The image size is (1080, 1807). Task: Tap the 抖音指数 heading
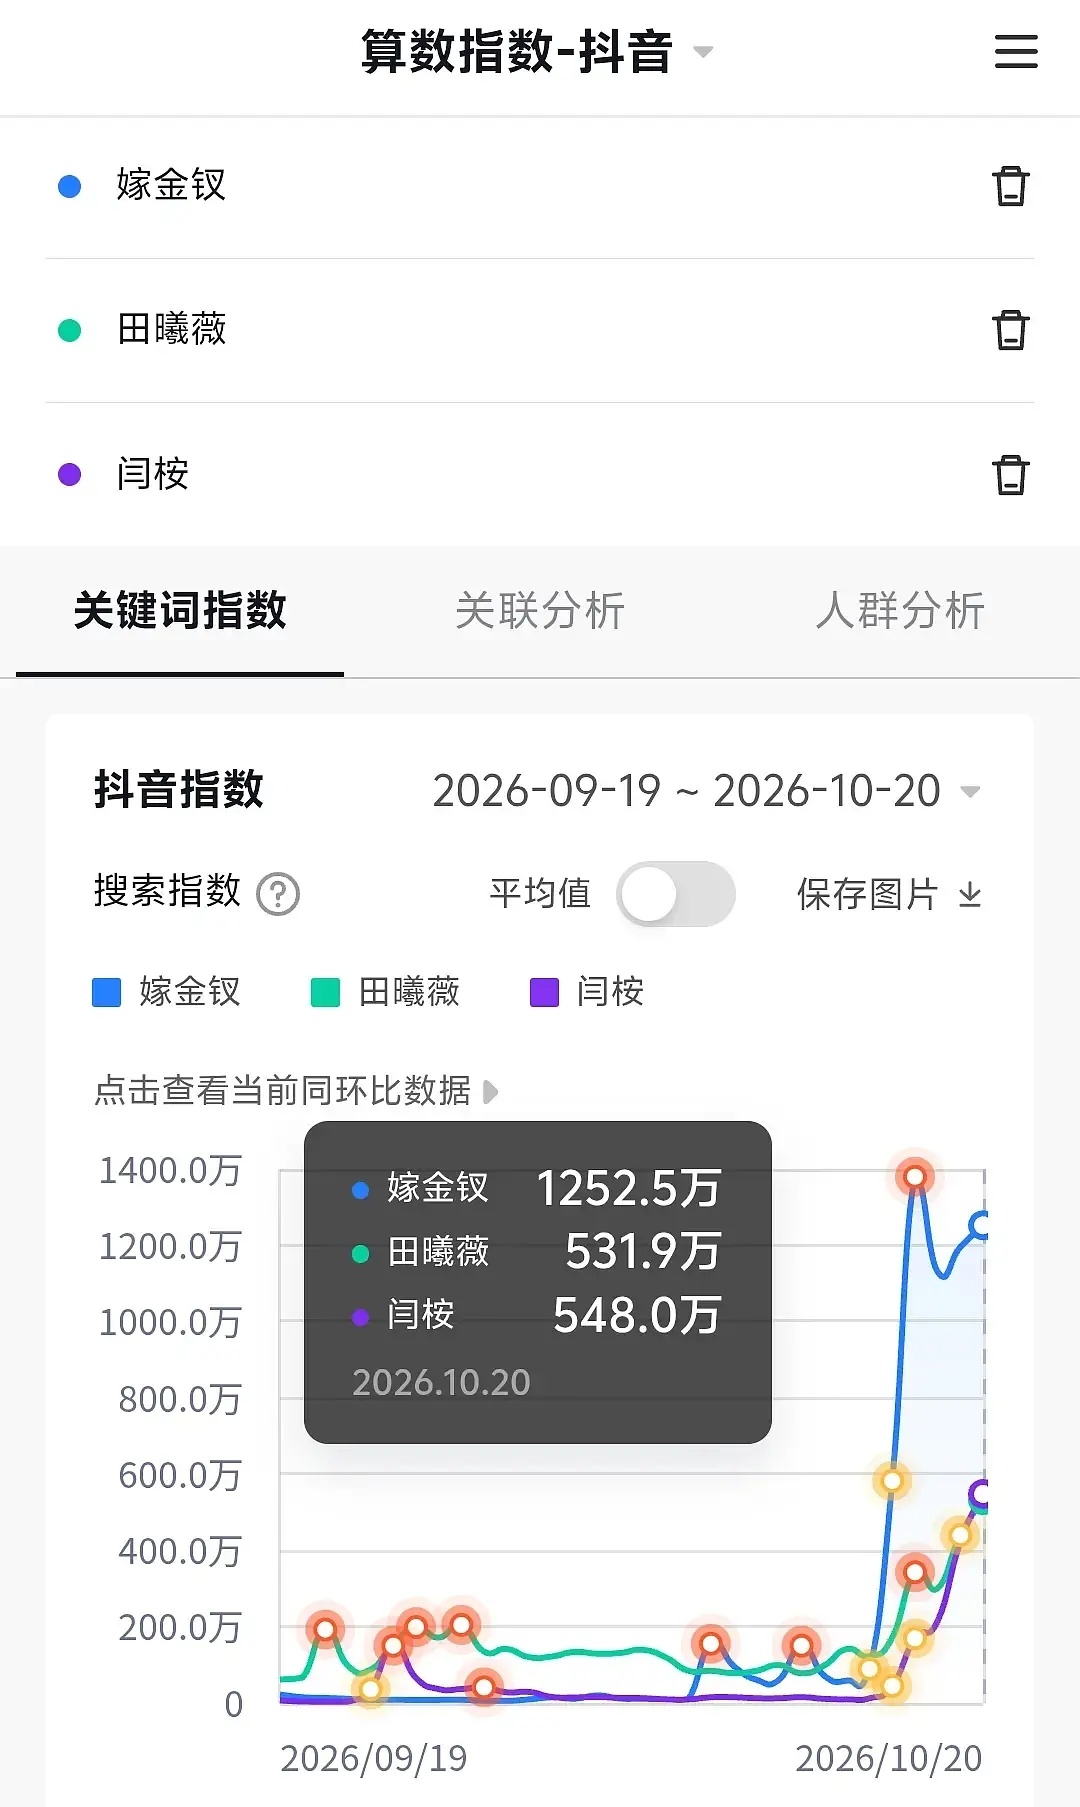[x=179, y=789]
